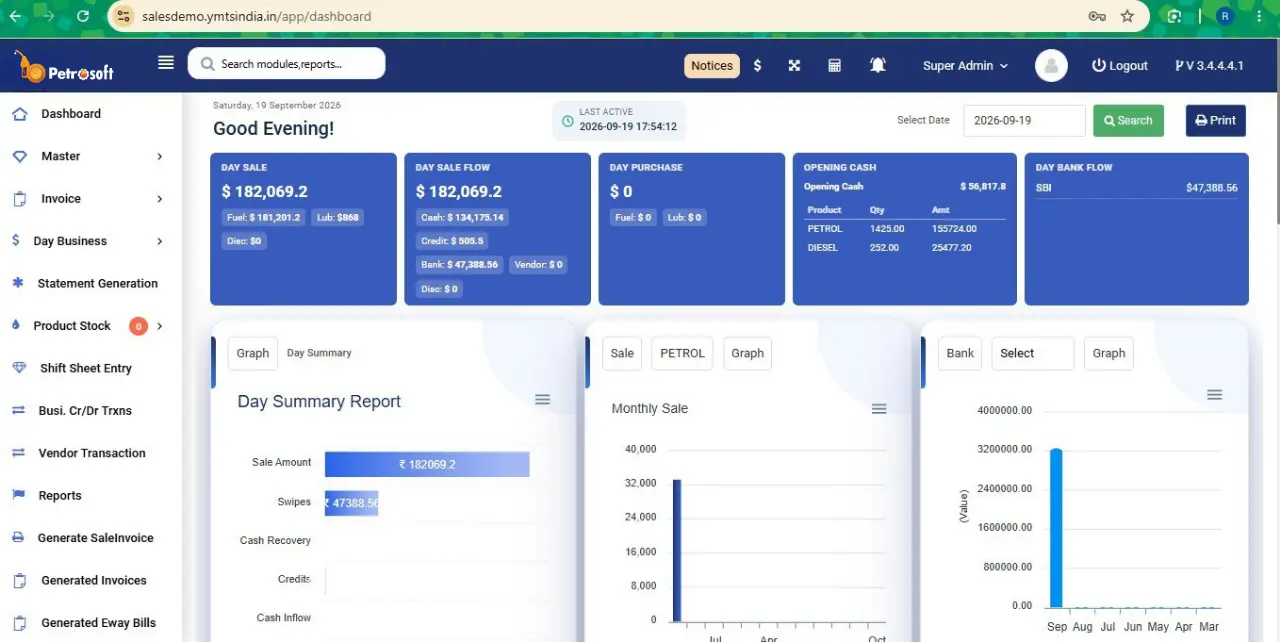This screenshot has width=1280, height=642.
Task: Click the Print button
Action: point(1216,121)
